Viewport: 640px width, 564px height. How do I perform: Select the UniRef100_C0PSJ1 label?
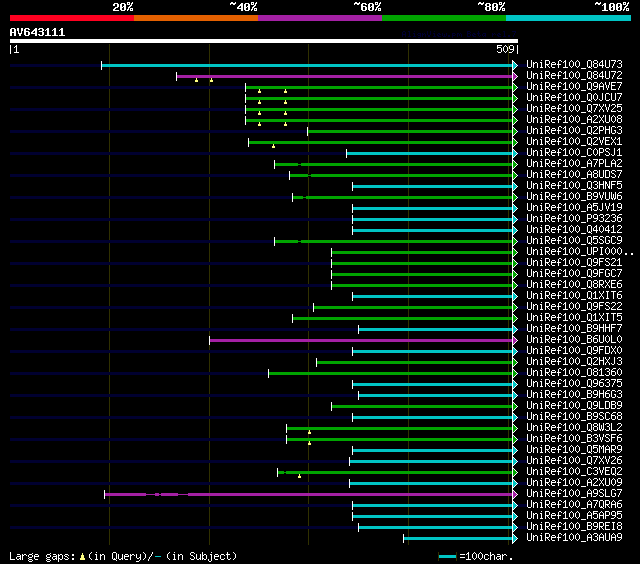point(574,153)
